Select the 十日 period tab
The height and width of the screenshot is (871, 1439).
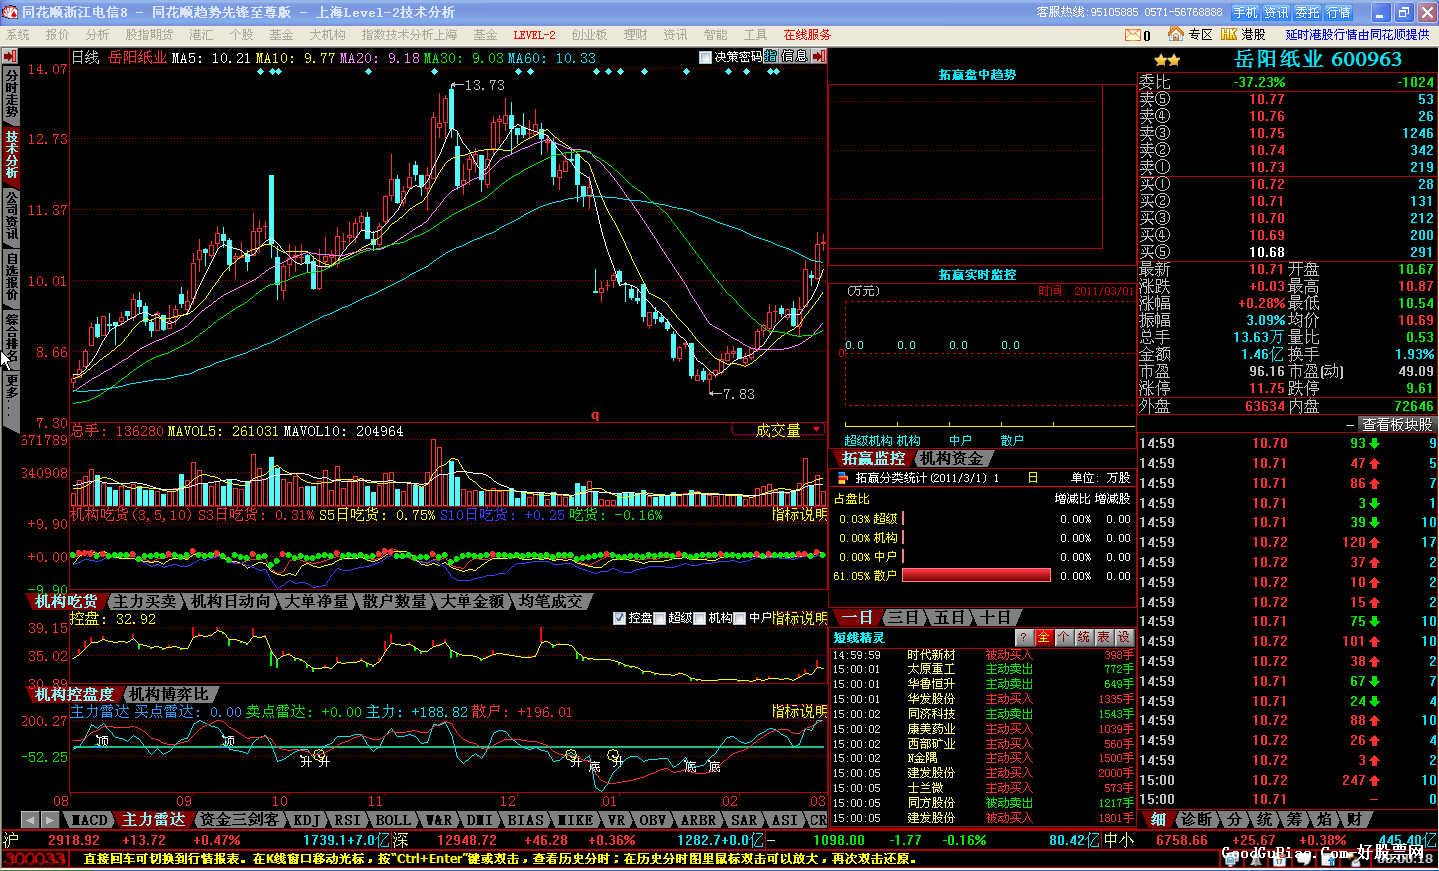point(995,618)
